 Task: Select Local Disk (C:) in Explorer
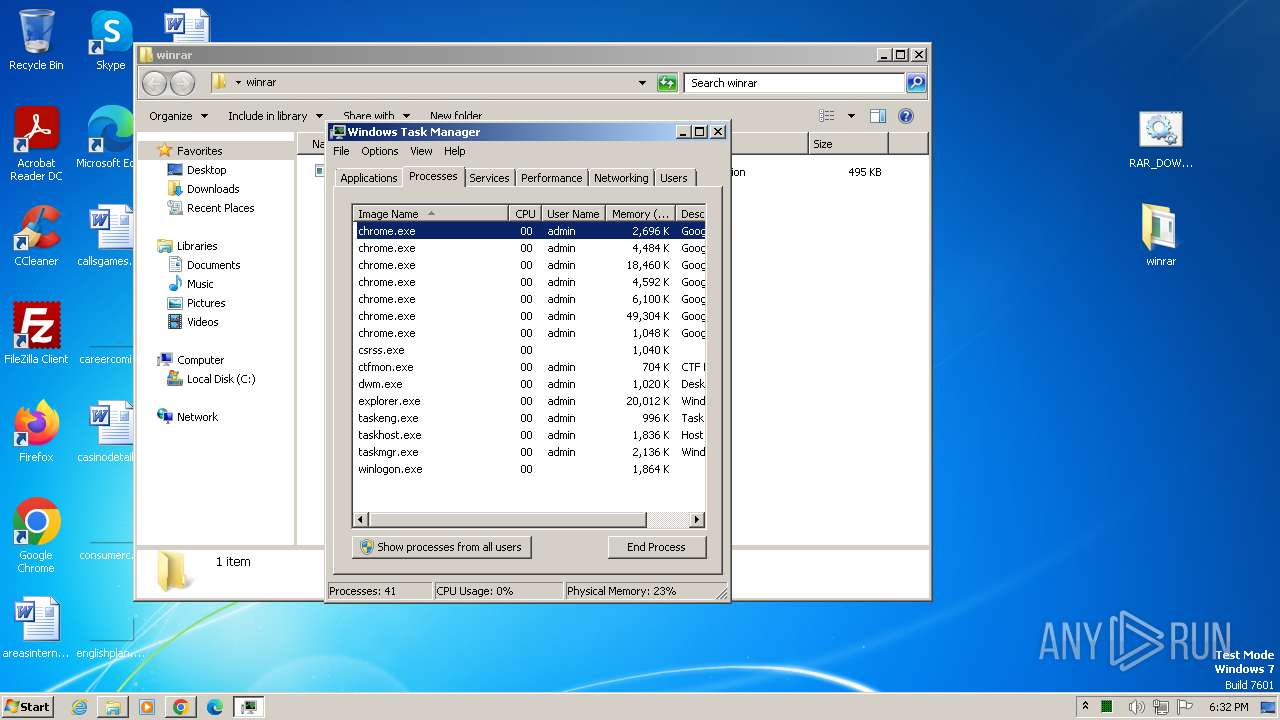pyautogui.click(x=220, y=379)
